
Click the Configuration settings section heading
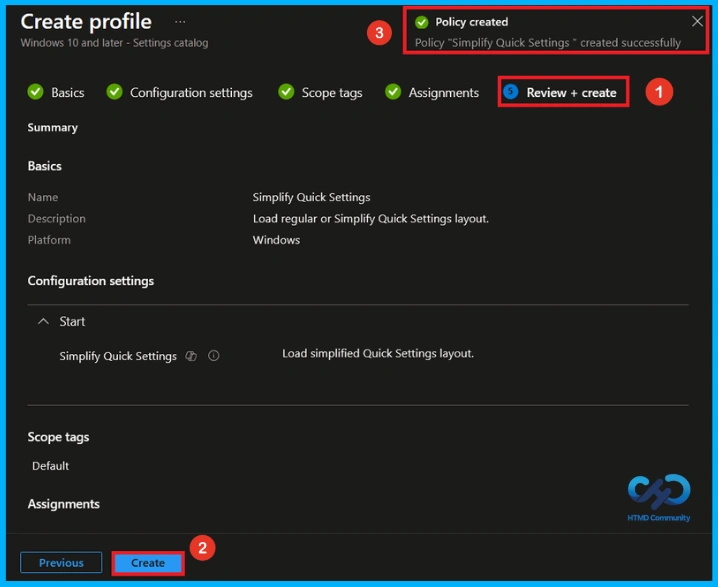click(x=91, y=281)
